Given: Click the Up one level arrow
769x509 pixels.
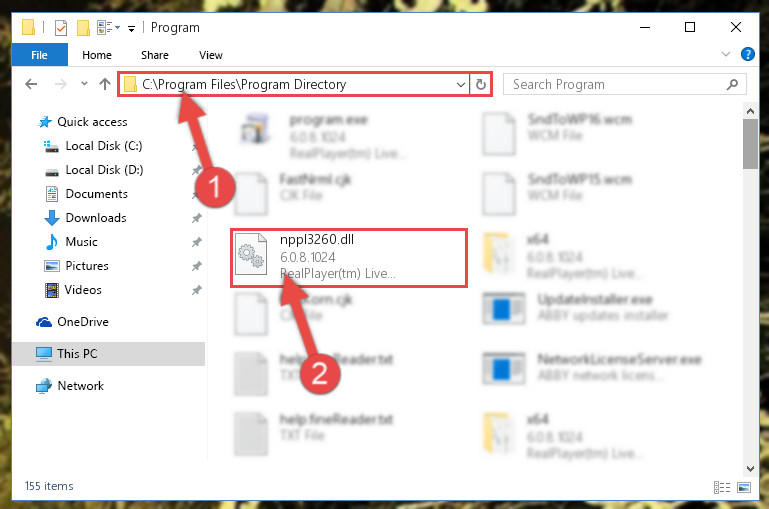Looking at the screenshot, I should 104,84.
